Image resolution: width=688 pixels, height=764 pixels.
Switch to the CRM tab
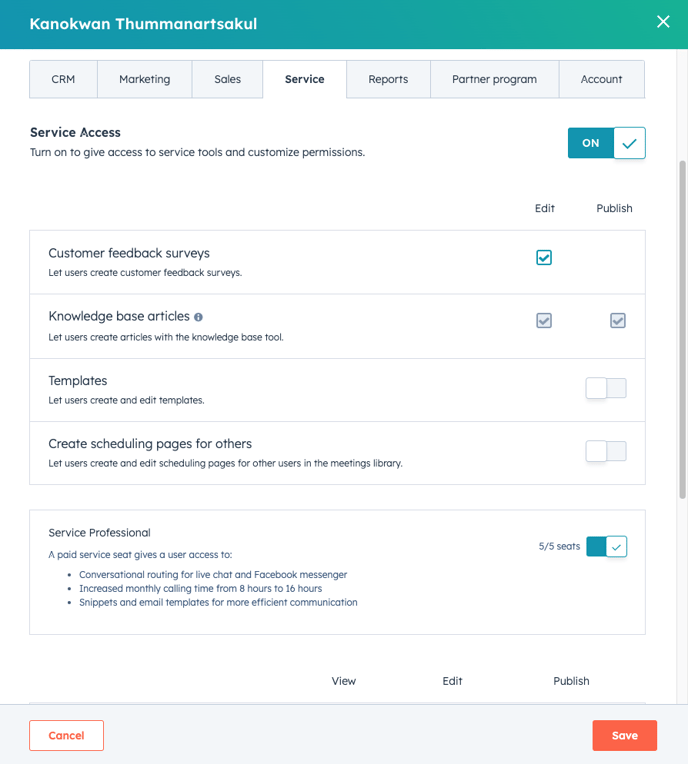(63, 79)
